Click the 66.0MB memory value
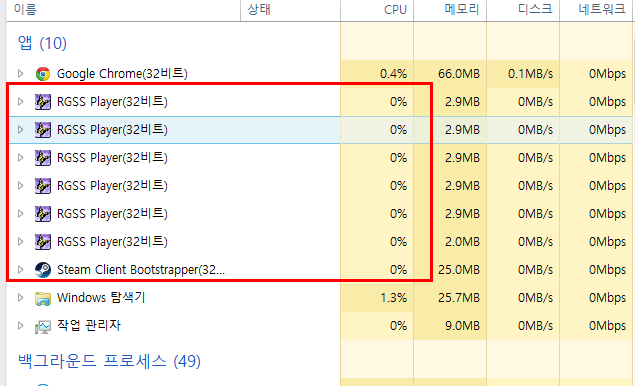This screenshot has height=386, width=635. coord(459,74)
